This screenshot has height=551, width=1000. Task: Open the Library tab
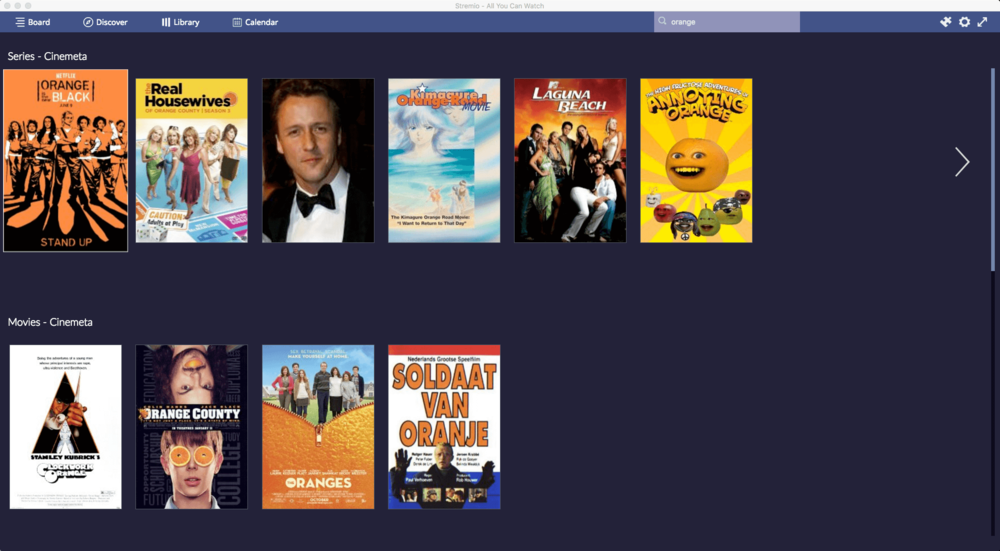[x=180, y=22]
